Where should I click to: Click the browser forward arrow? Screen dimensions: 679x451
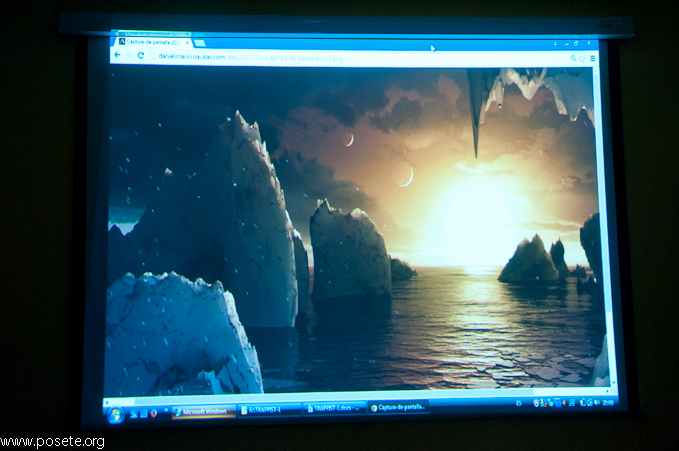point(129,55)
